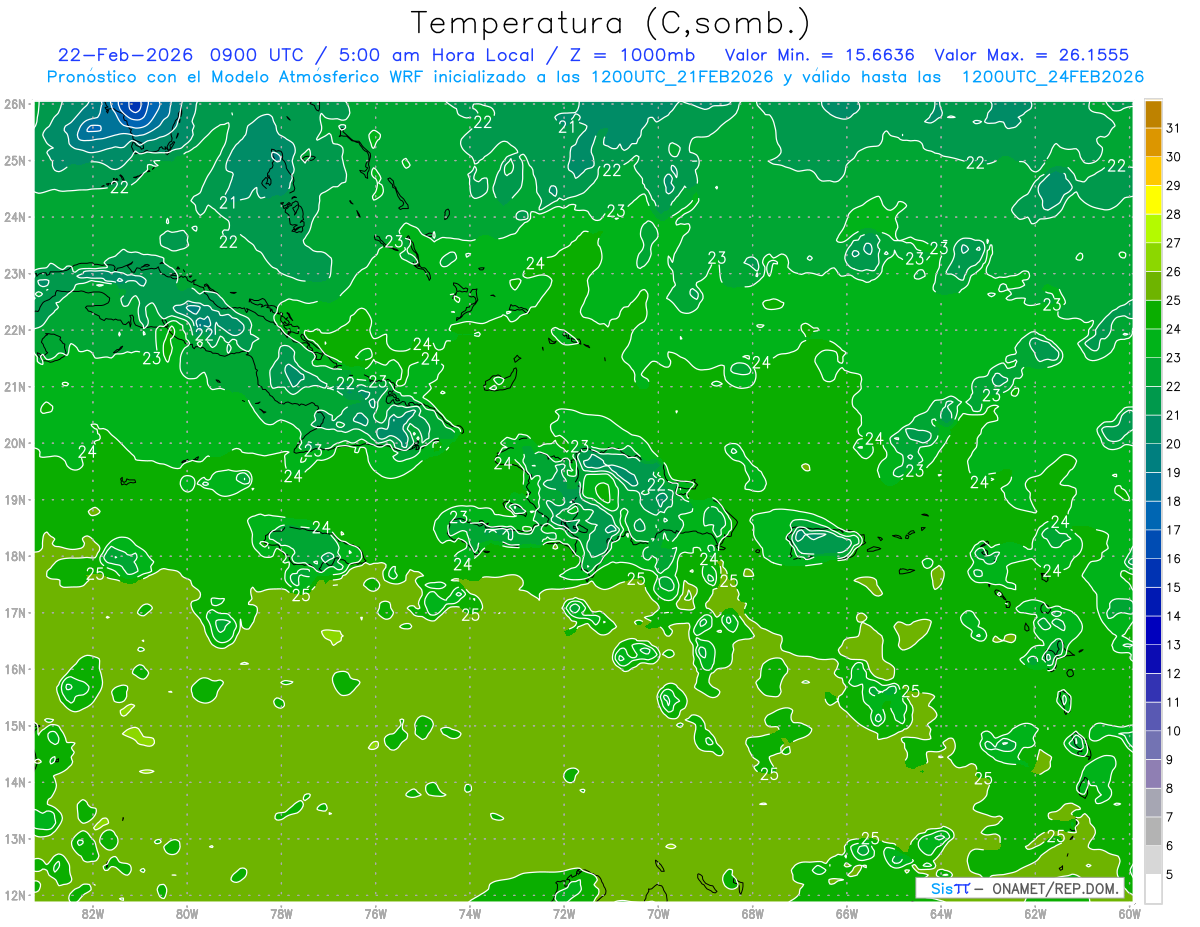This screenshot has width=1200, height=927.
Task: Click the "12N" latitude axis label
Action: click(14, 895)
